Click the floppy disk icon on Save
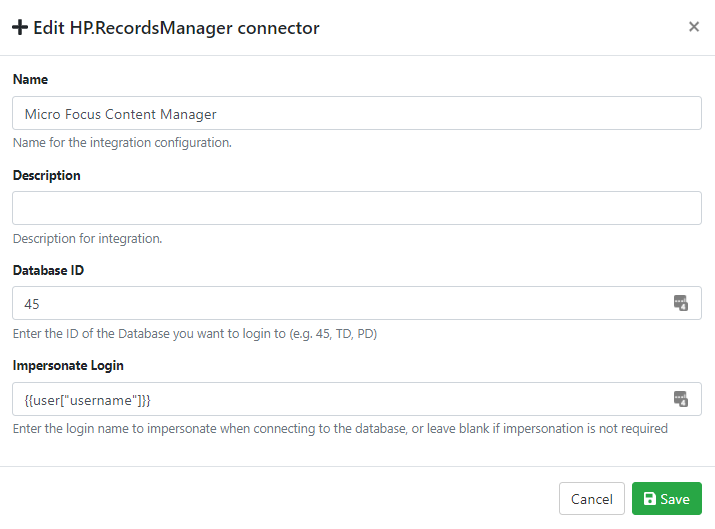Screen dimensions: 715x529 tap(650, 499)
